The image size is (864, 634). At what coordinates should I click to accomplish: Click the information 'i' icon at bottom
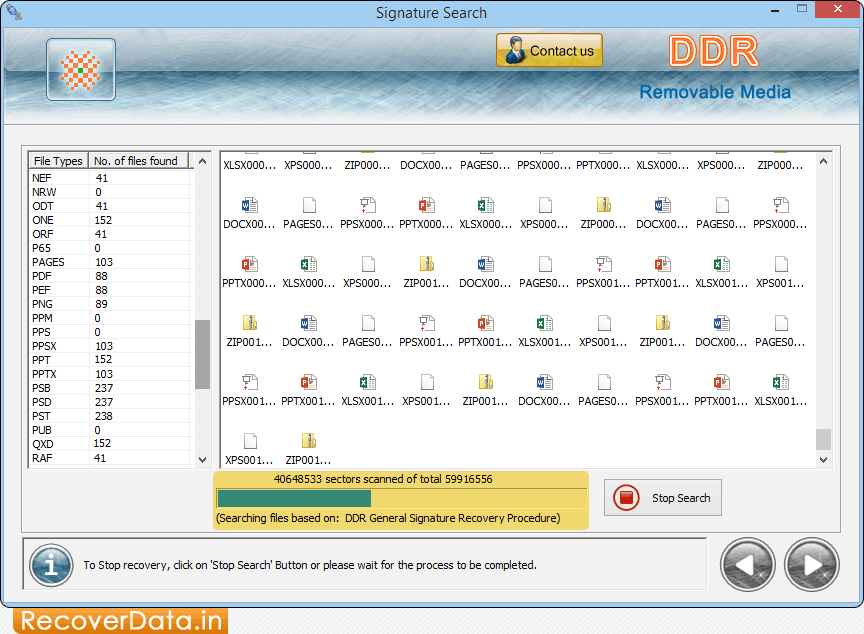[51, 565]
